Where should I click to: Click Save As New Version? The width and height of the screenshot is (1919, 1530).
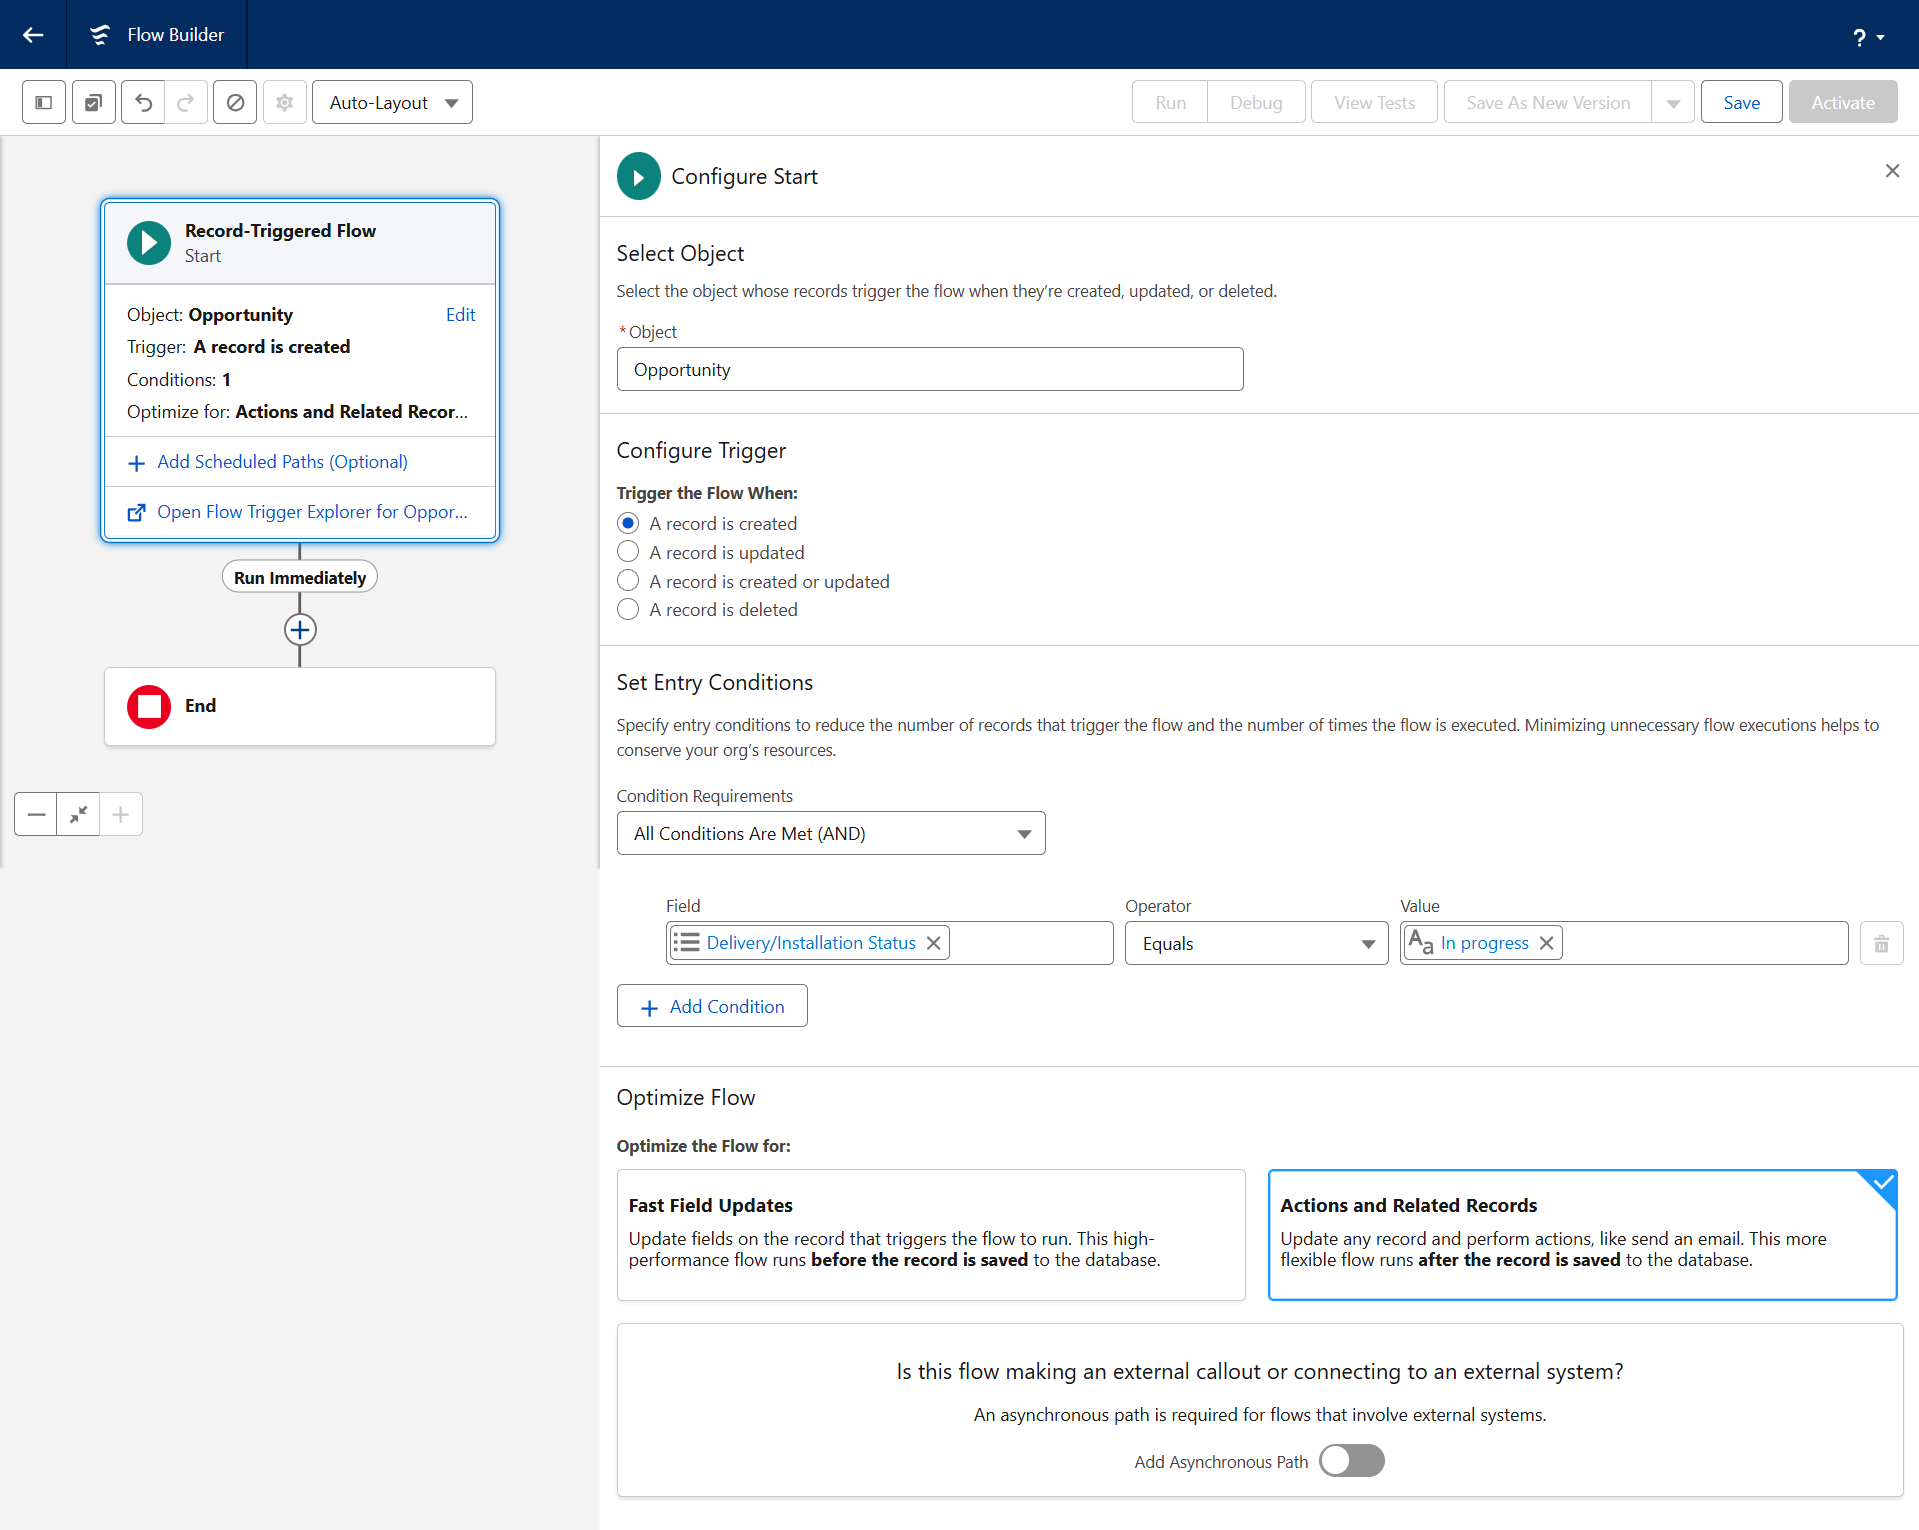pyautogui.click(x=1548, y=102)
